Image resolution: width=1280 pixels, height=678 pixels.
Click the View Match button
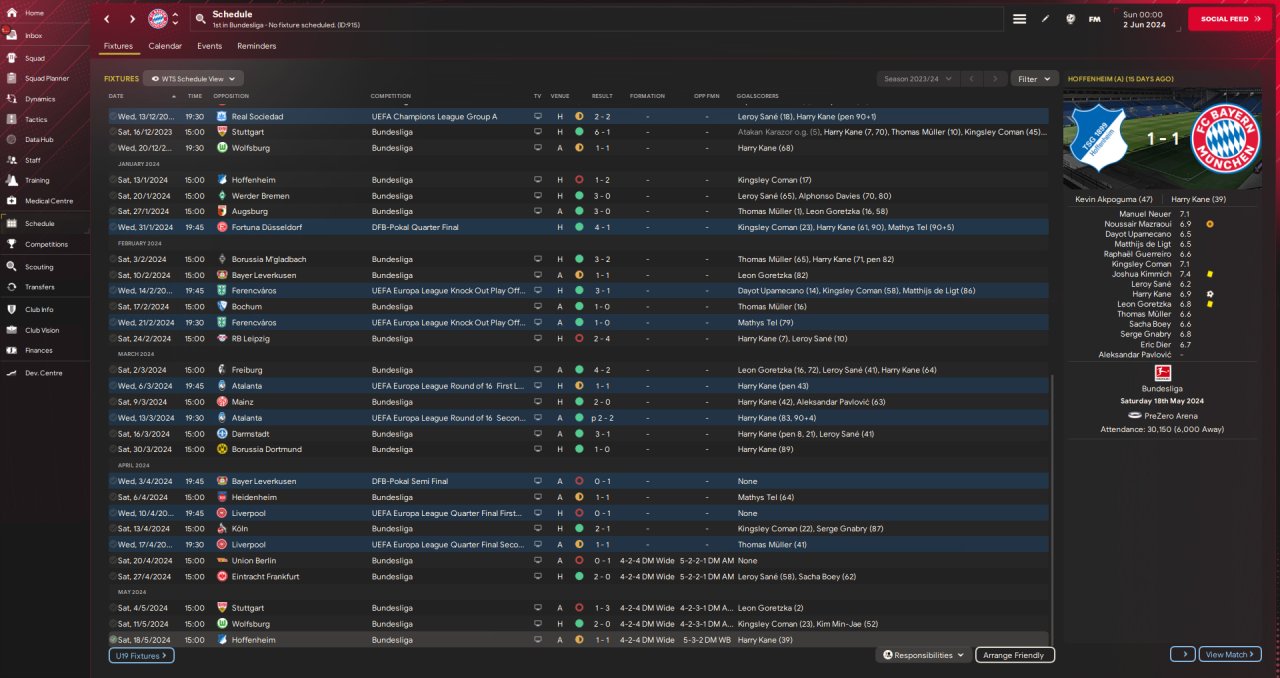click(1230, 654)
